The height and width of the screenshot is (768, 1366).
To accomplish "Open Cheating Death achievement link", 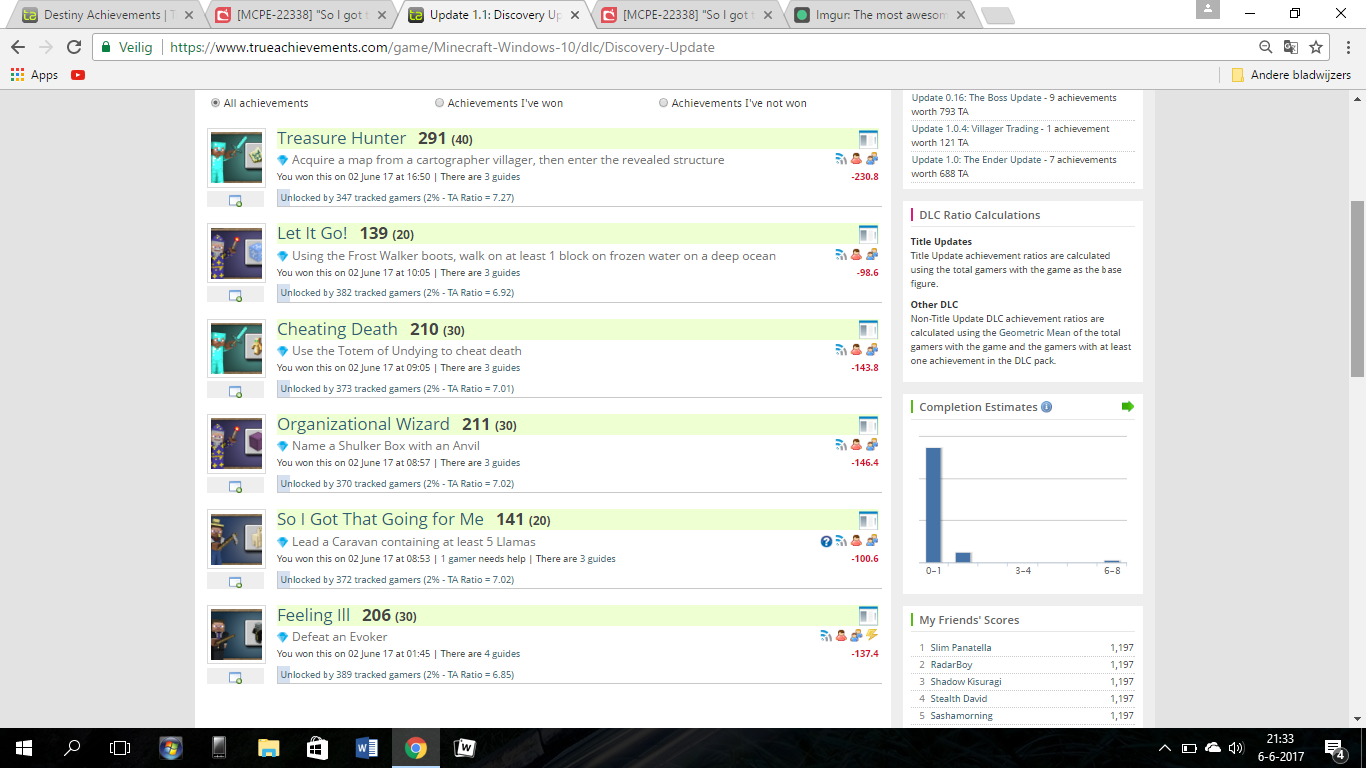I will click(337, 329).
